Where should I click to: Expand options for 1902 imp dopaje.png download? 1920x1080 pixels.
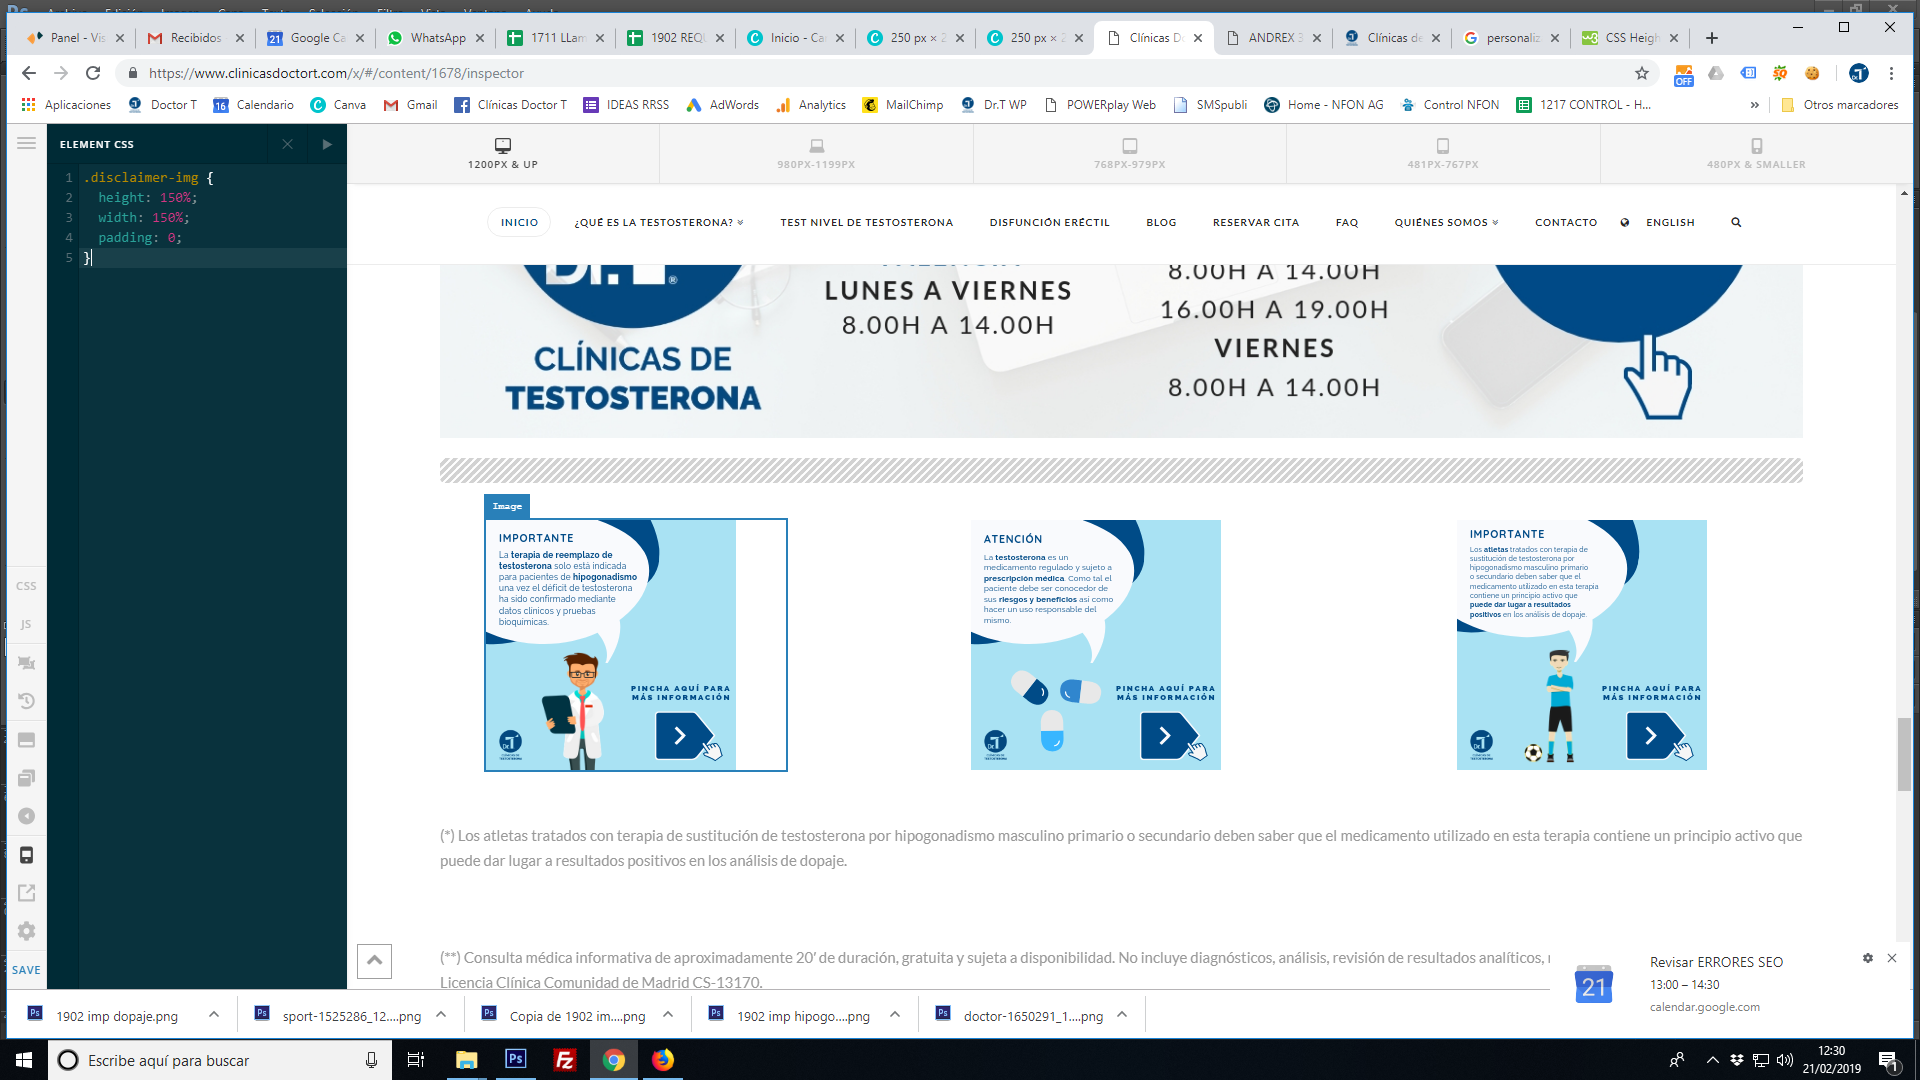pyautogui.click(x=214, y=1015)
